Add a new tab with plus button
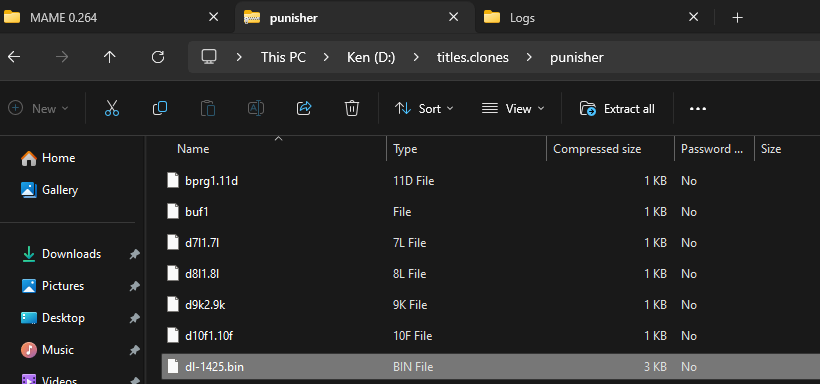Screen dimensions: 820x384 click(x=737, y=18)
